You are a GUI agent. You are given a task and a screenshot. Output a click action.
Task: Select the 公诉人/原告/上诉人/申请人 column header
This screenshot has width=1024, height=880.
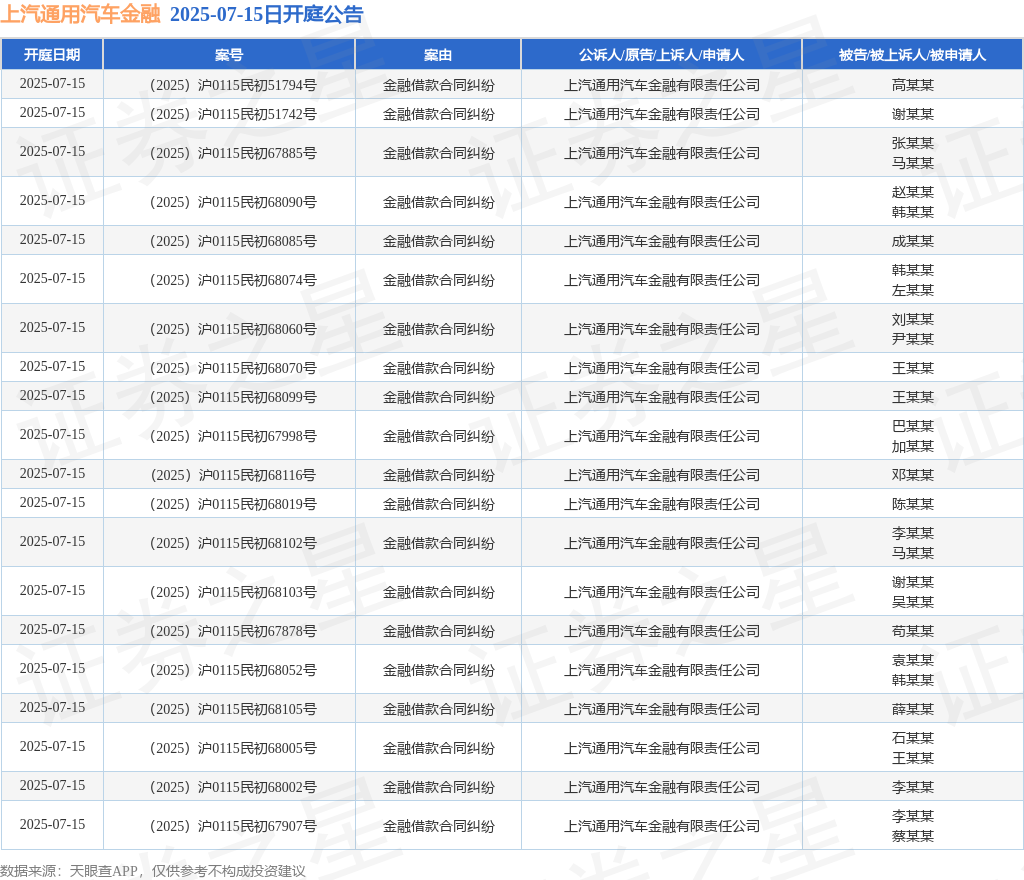pos(661,55)
